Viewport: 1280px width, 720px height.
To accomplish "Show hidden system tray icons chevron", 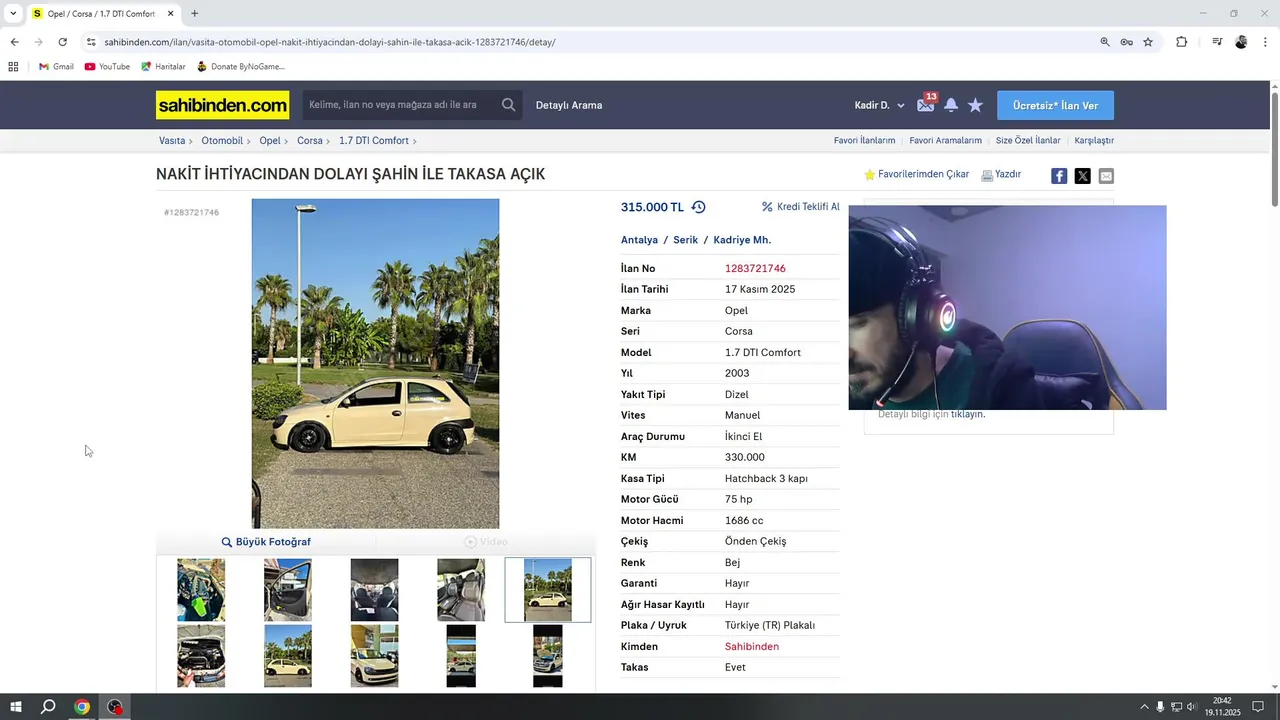I will [1144, 707].
